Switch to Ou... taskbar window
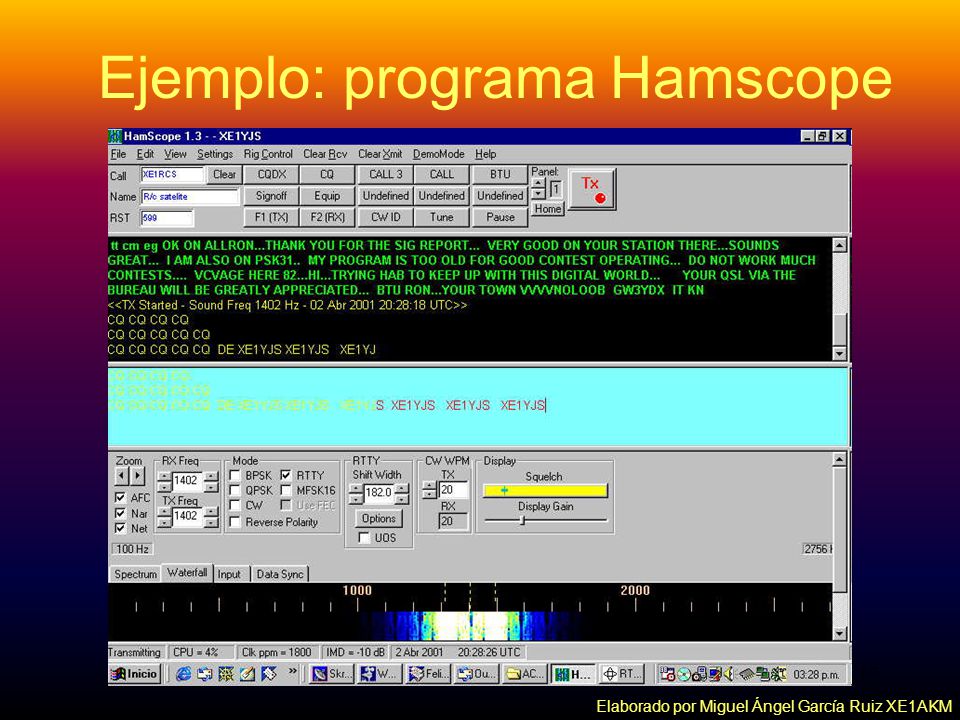 pos(476,674)
